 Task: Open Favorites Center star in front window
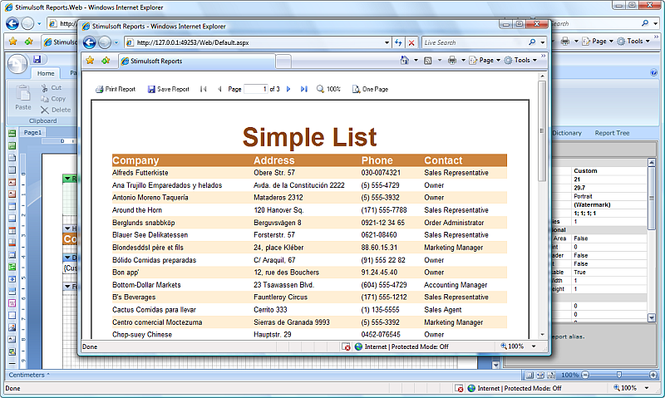(x=90, y=61)
